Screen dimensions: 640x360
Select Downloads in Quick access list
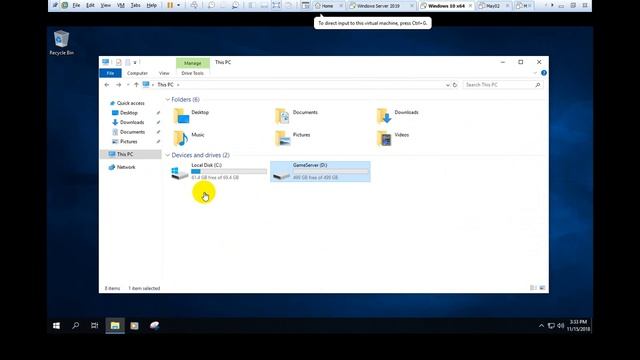click(x=132, y=122)
